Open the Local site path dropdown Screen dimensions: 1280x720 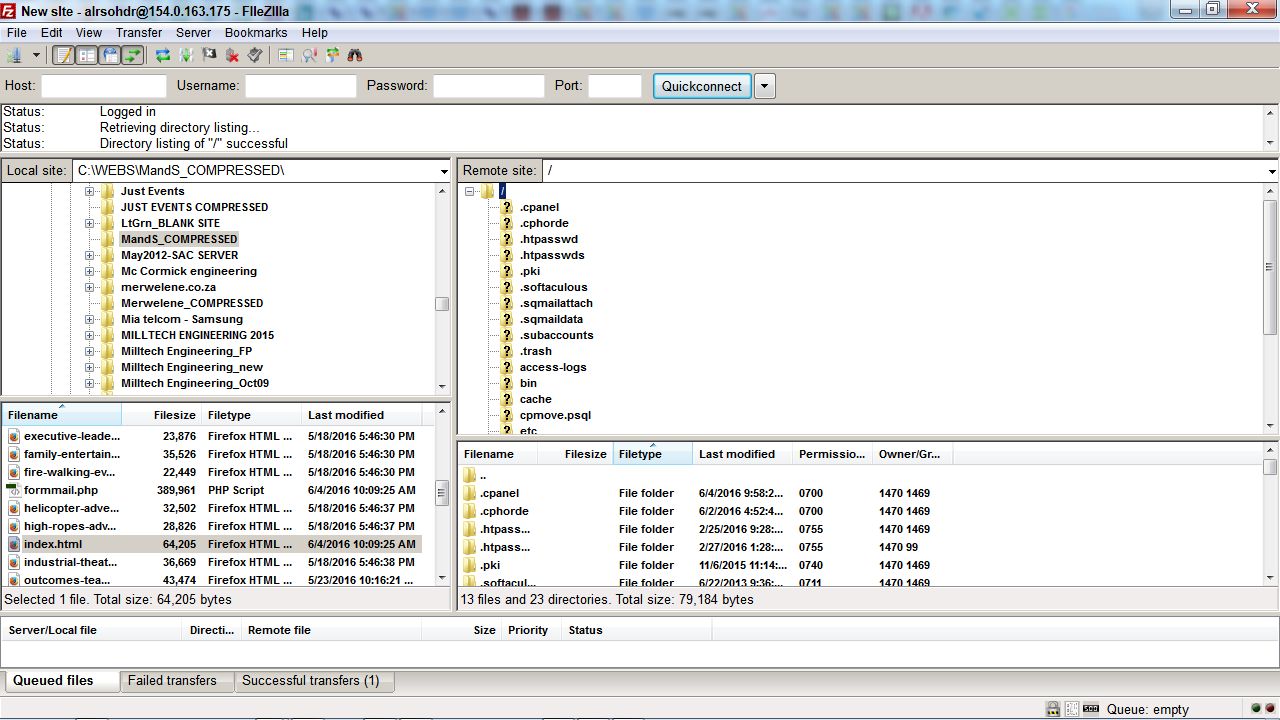[x=444, y=171]
